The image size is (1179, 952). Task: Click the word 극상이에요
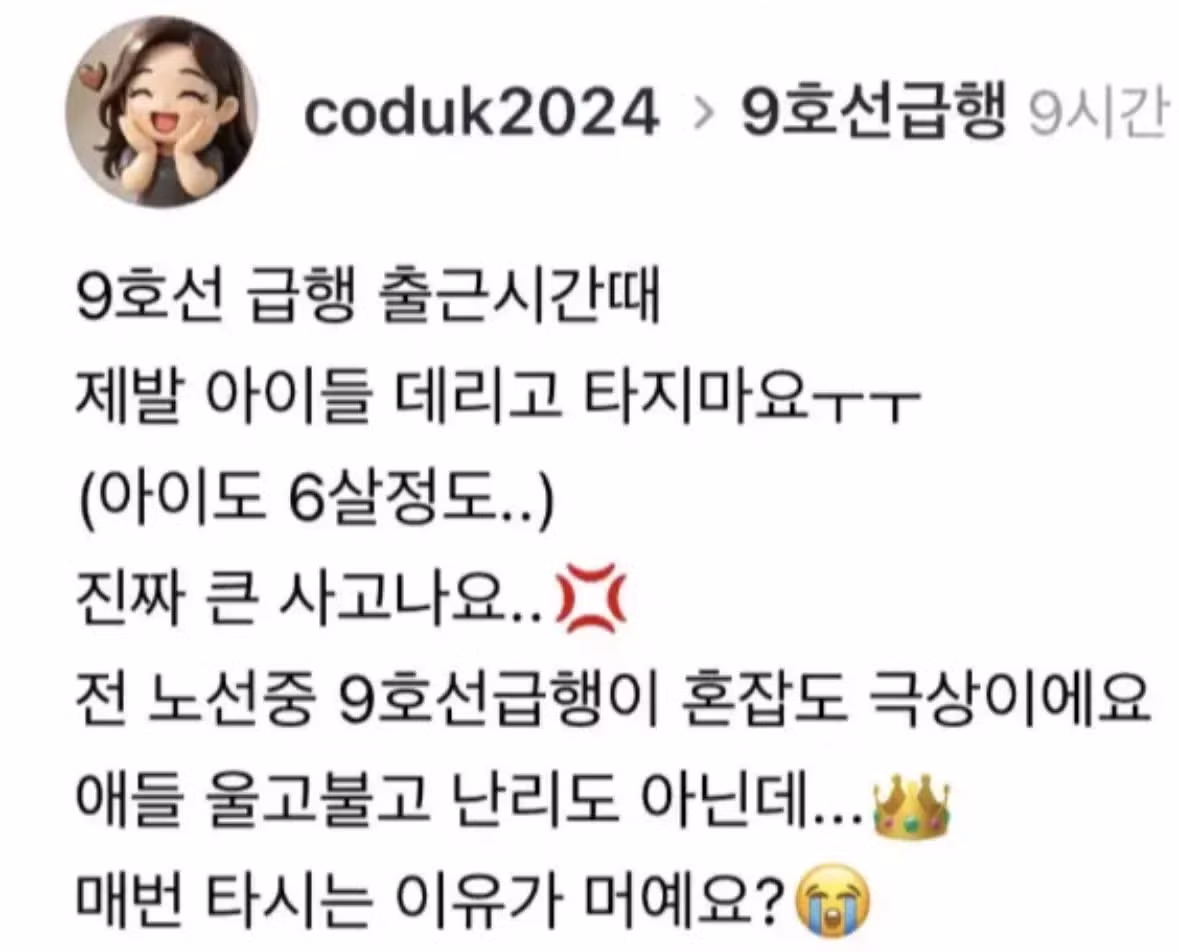pos(1011,702)
